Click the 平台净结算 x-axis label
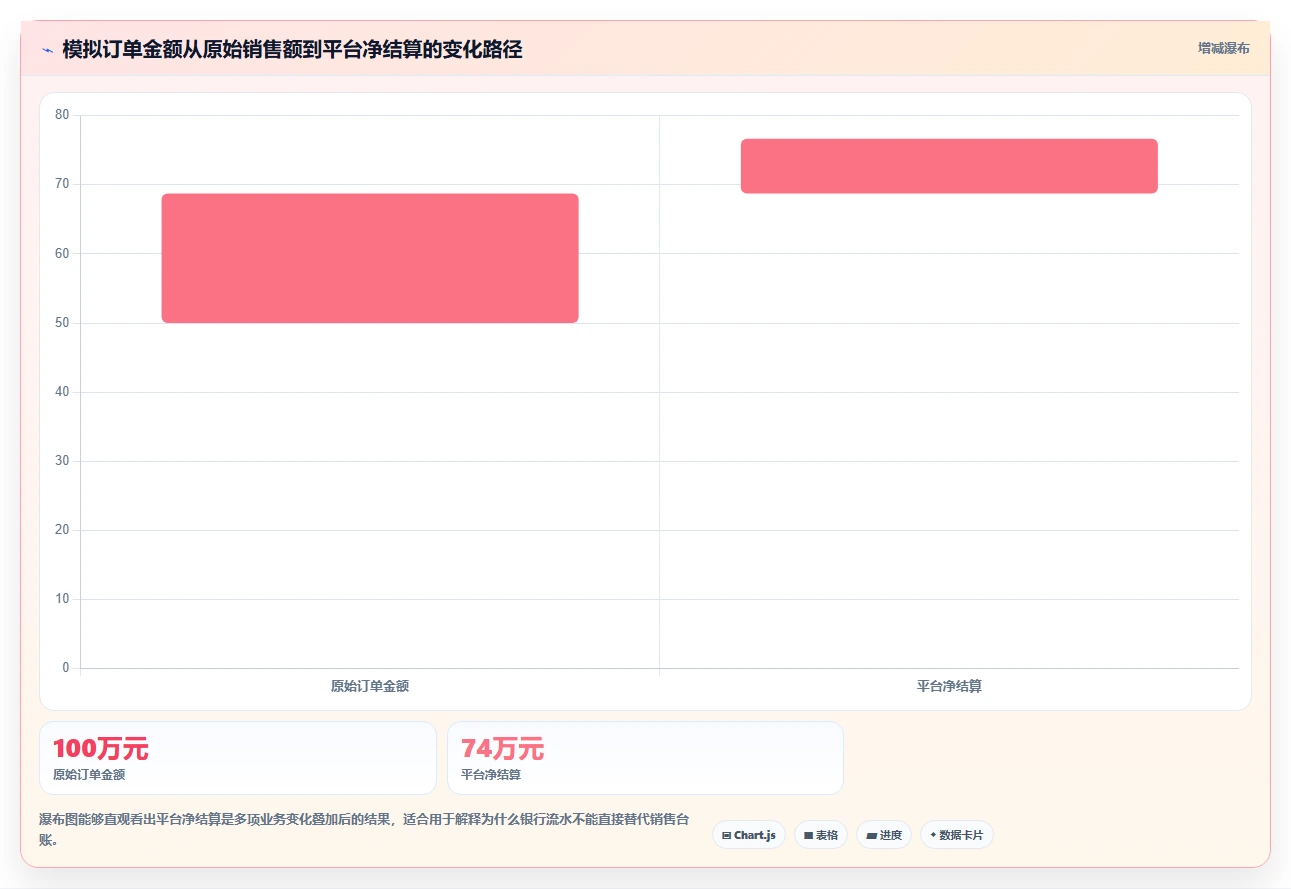Screen dimensions: 1291x889 point(949,687)
